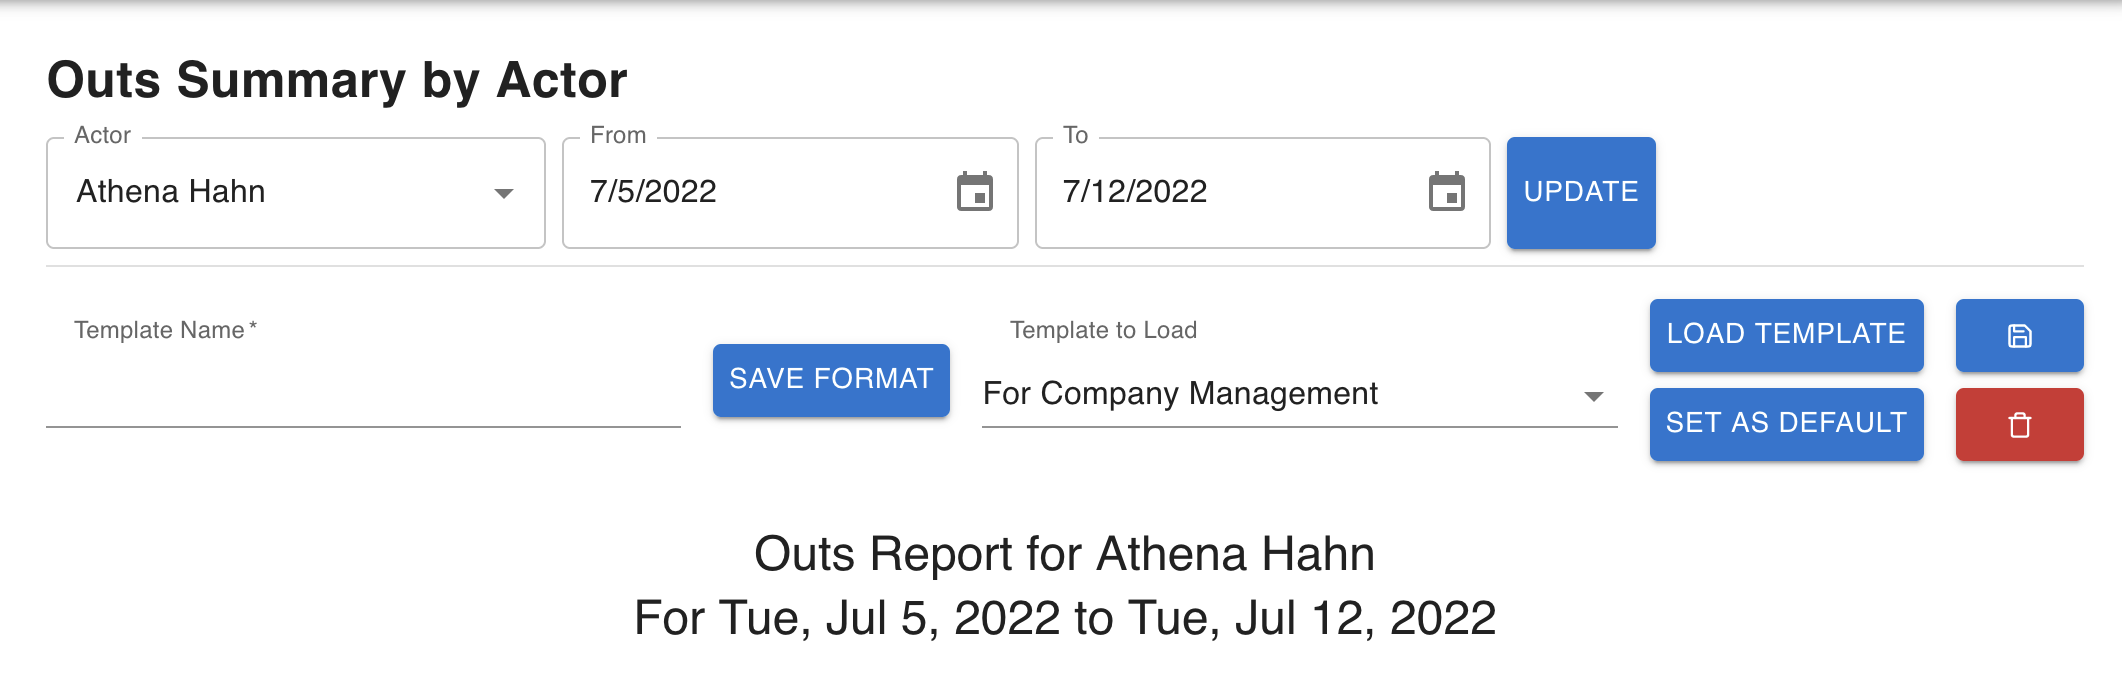
Task: Click the From date 7/5/2022 text
Action: [x=653, y=192]
